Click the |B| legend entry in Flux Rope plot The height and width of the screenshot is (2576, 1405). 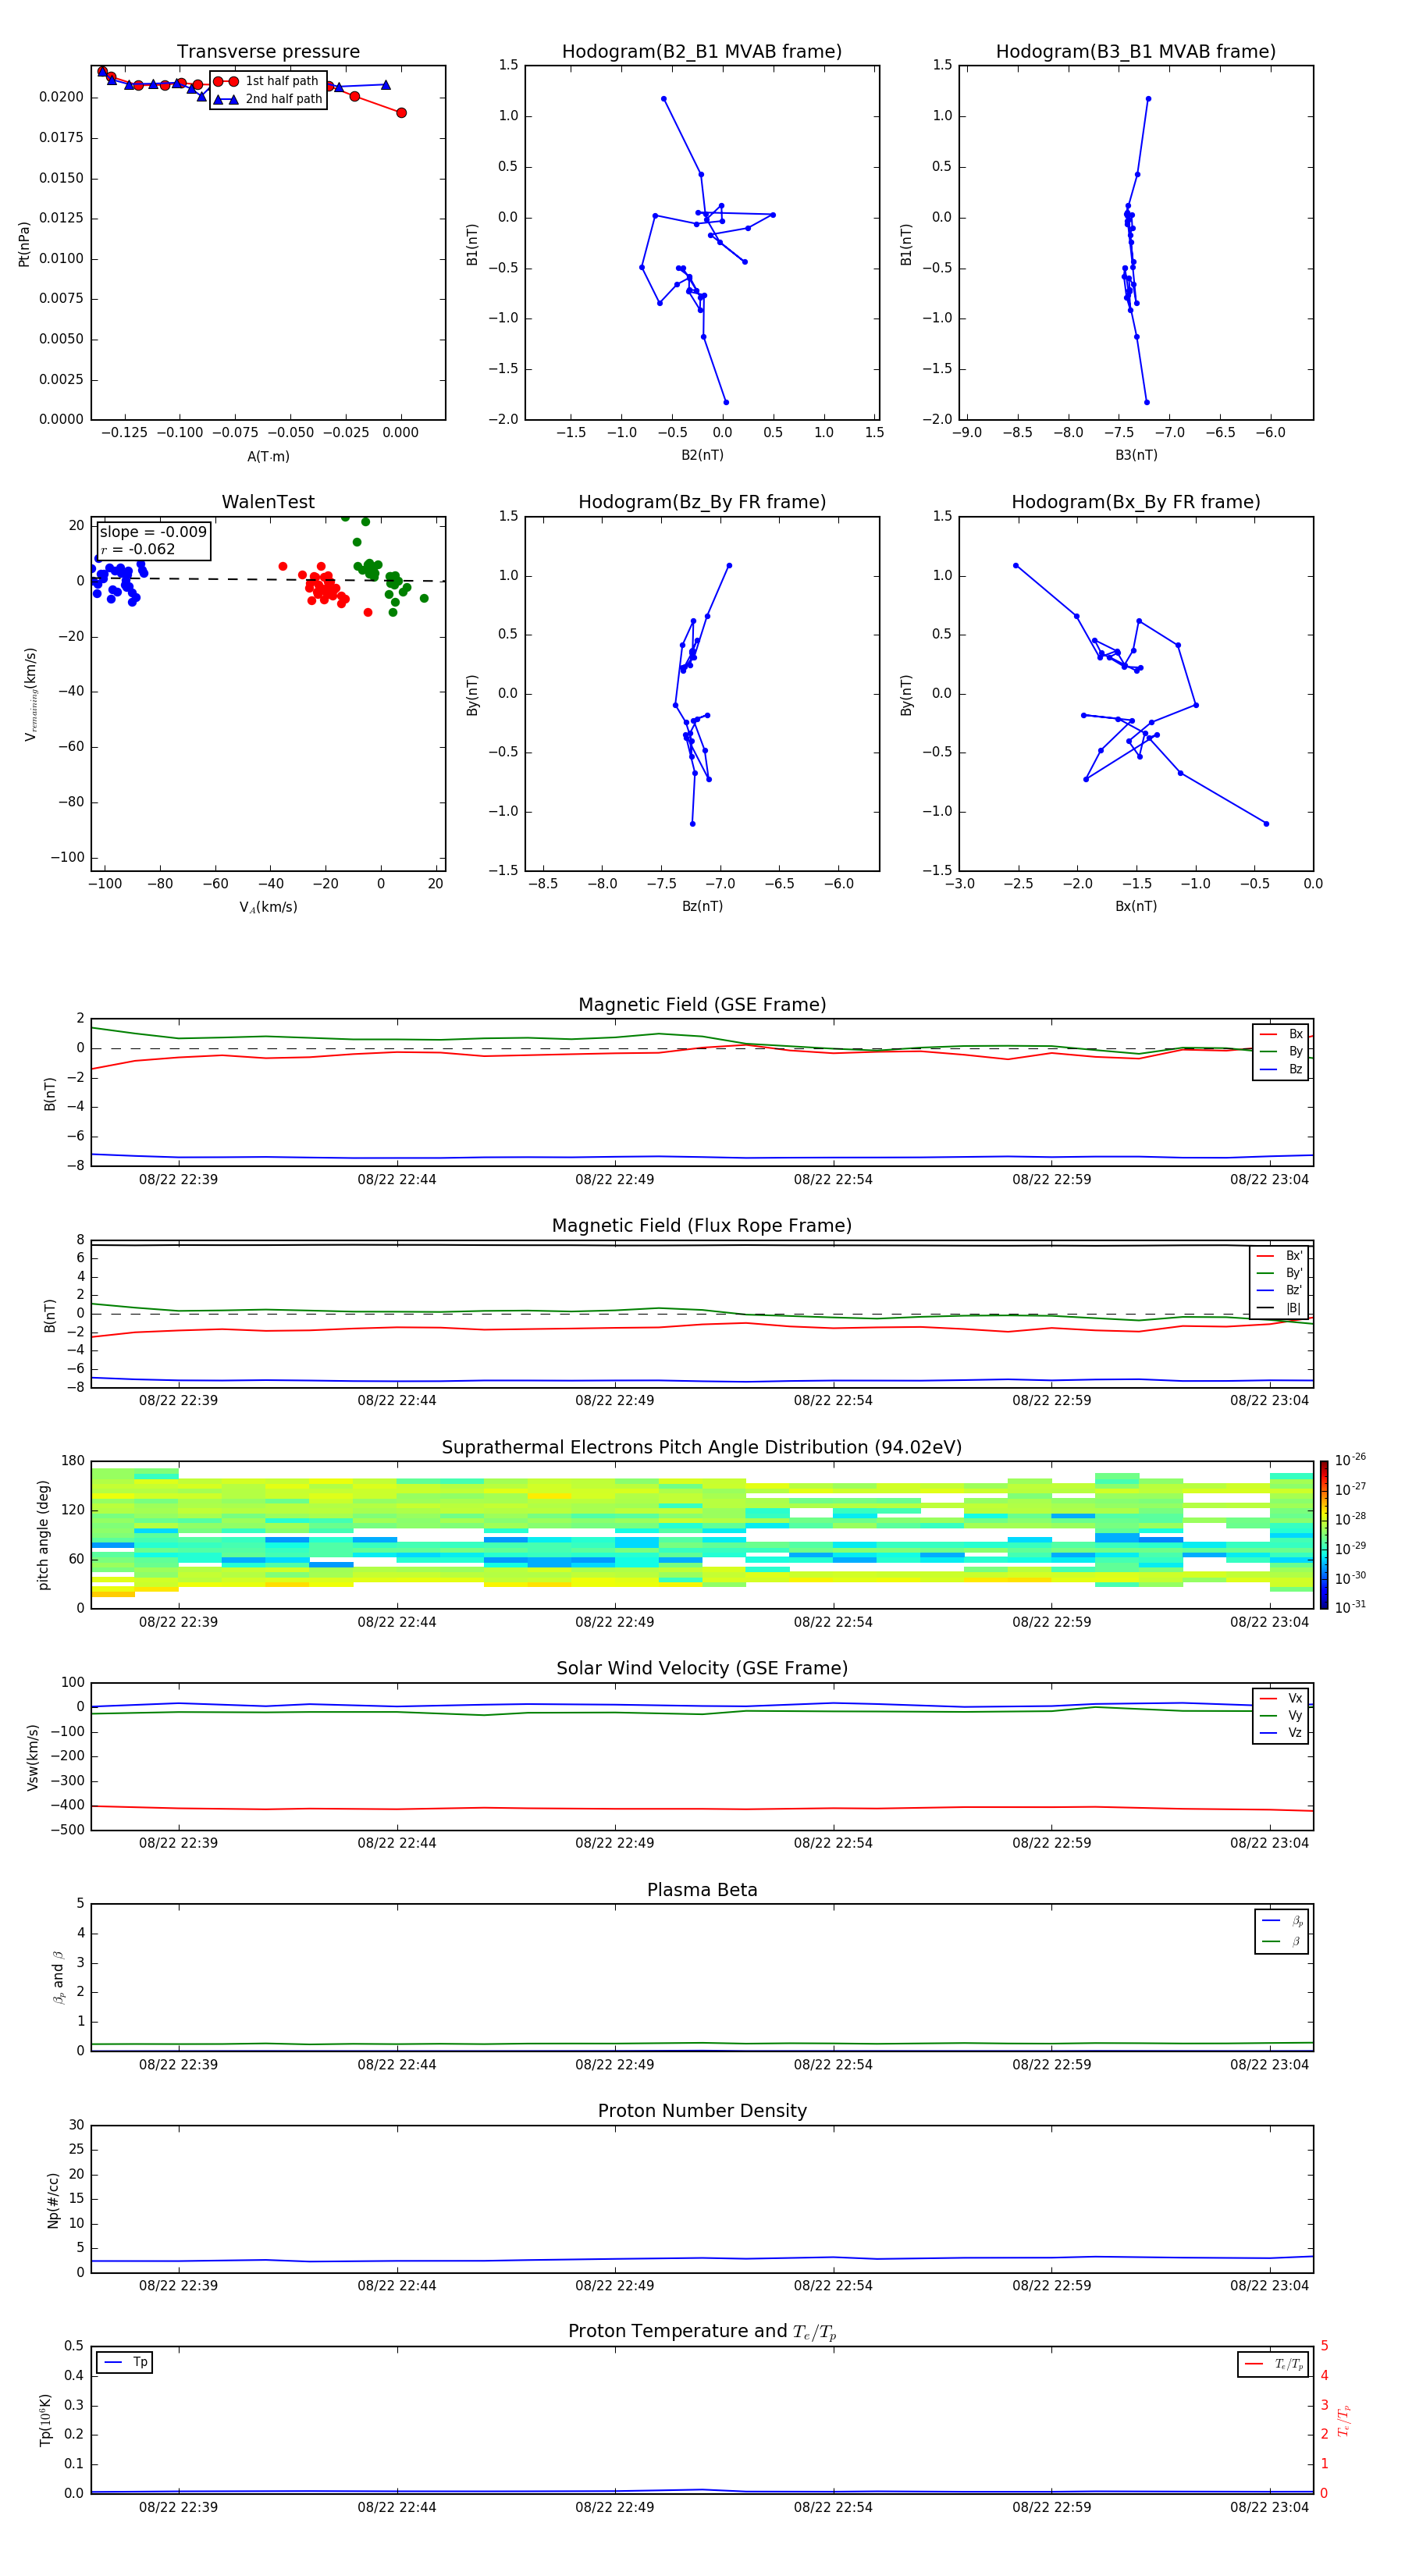[1280, 1308]
